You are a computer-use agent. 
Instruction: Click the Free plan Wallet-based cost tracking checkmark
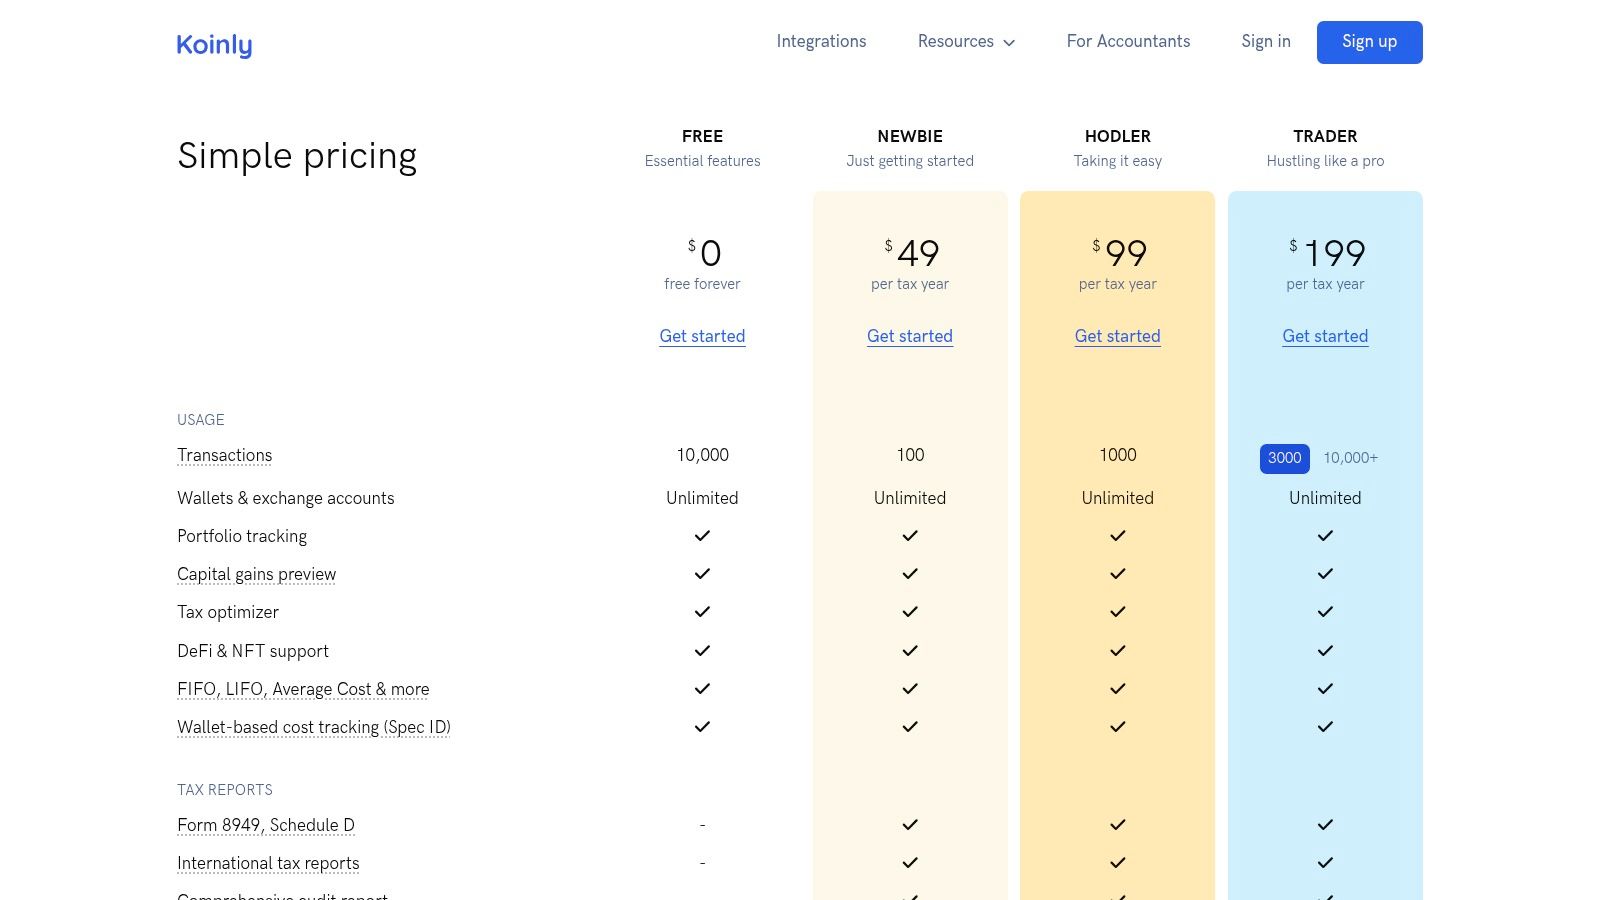[702, 727]
